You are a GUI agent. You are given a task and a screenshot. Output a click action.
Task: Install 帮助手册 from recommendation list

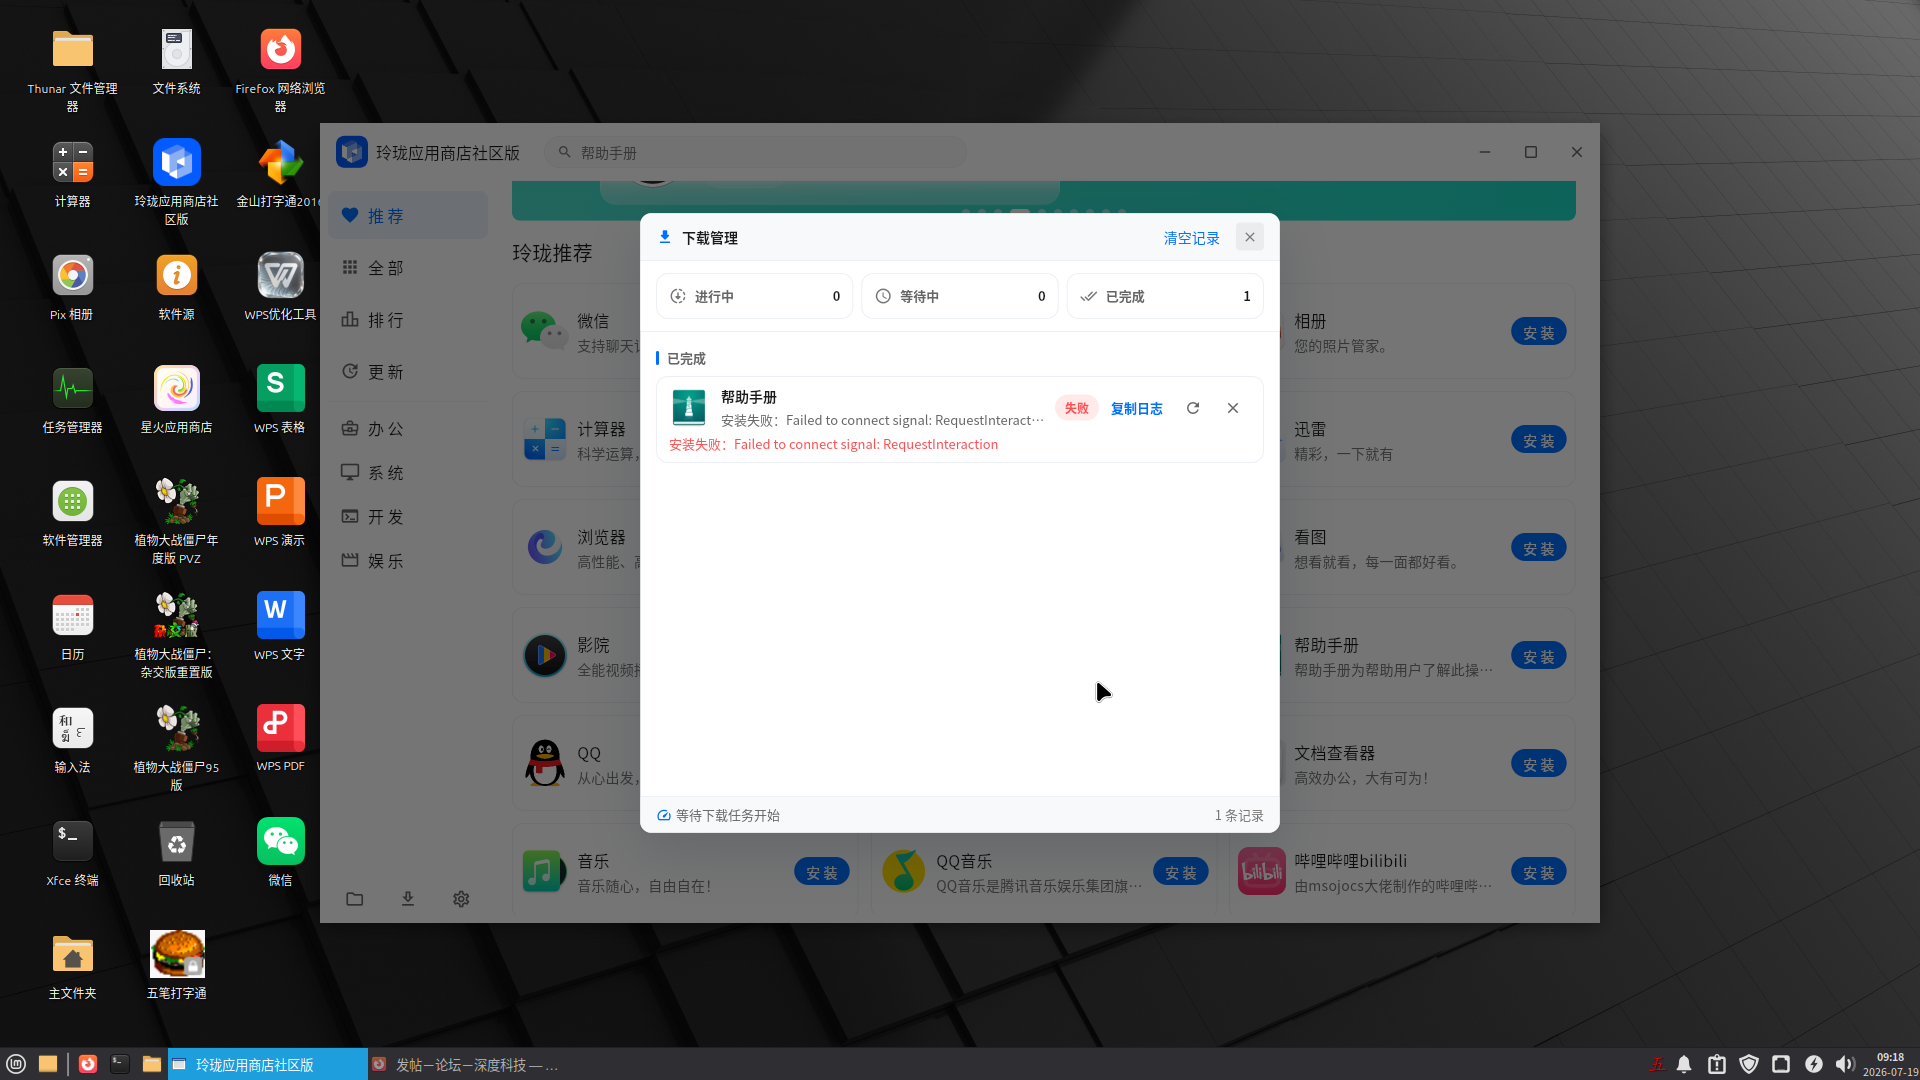tap(1538, 656)
